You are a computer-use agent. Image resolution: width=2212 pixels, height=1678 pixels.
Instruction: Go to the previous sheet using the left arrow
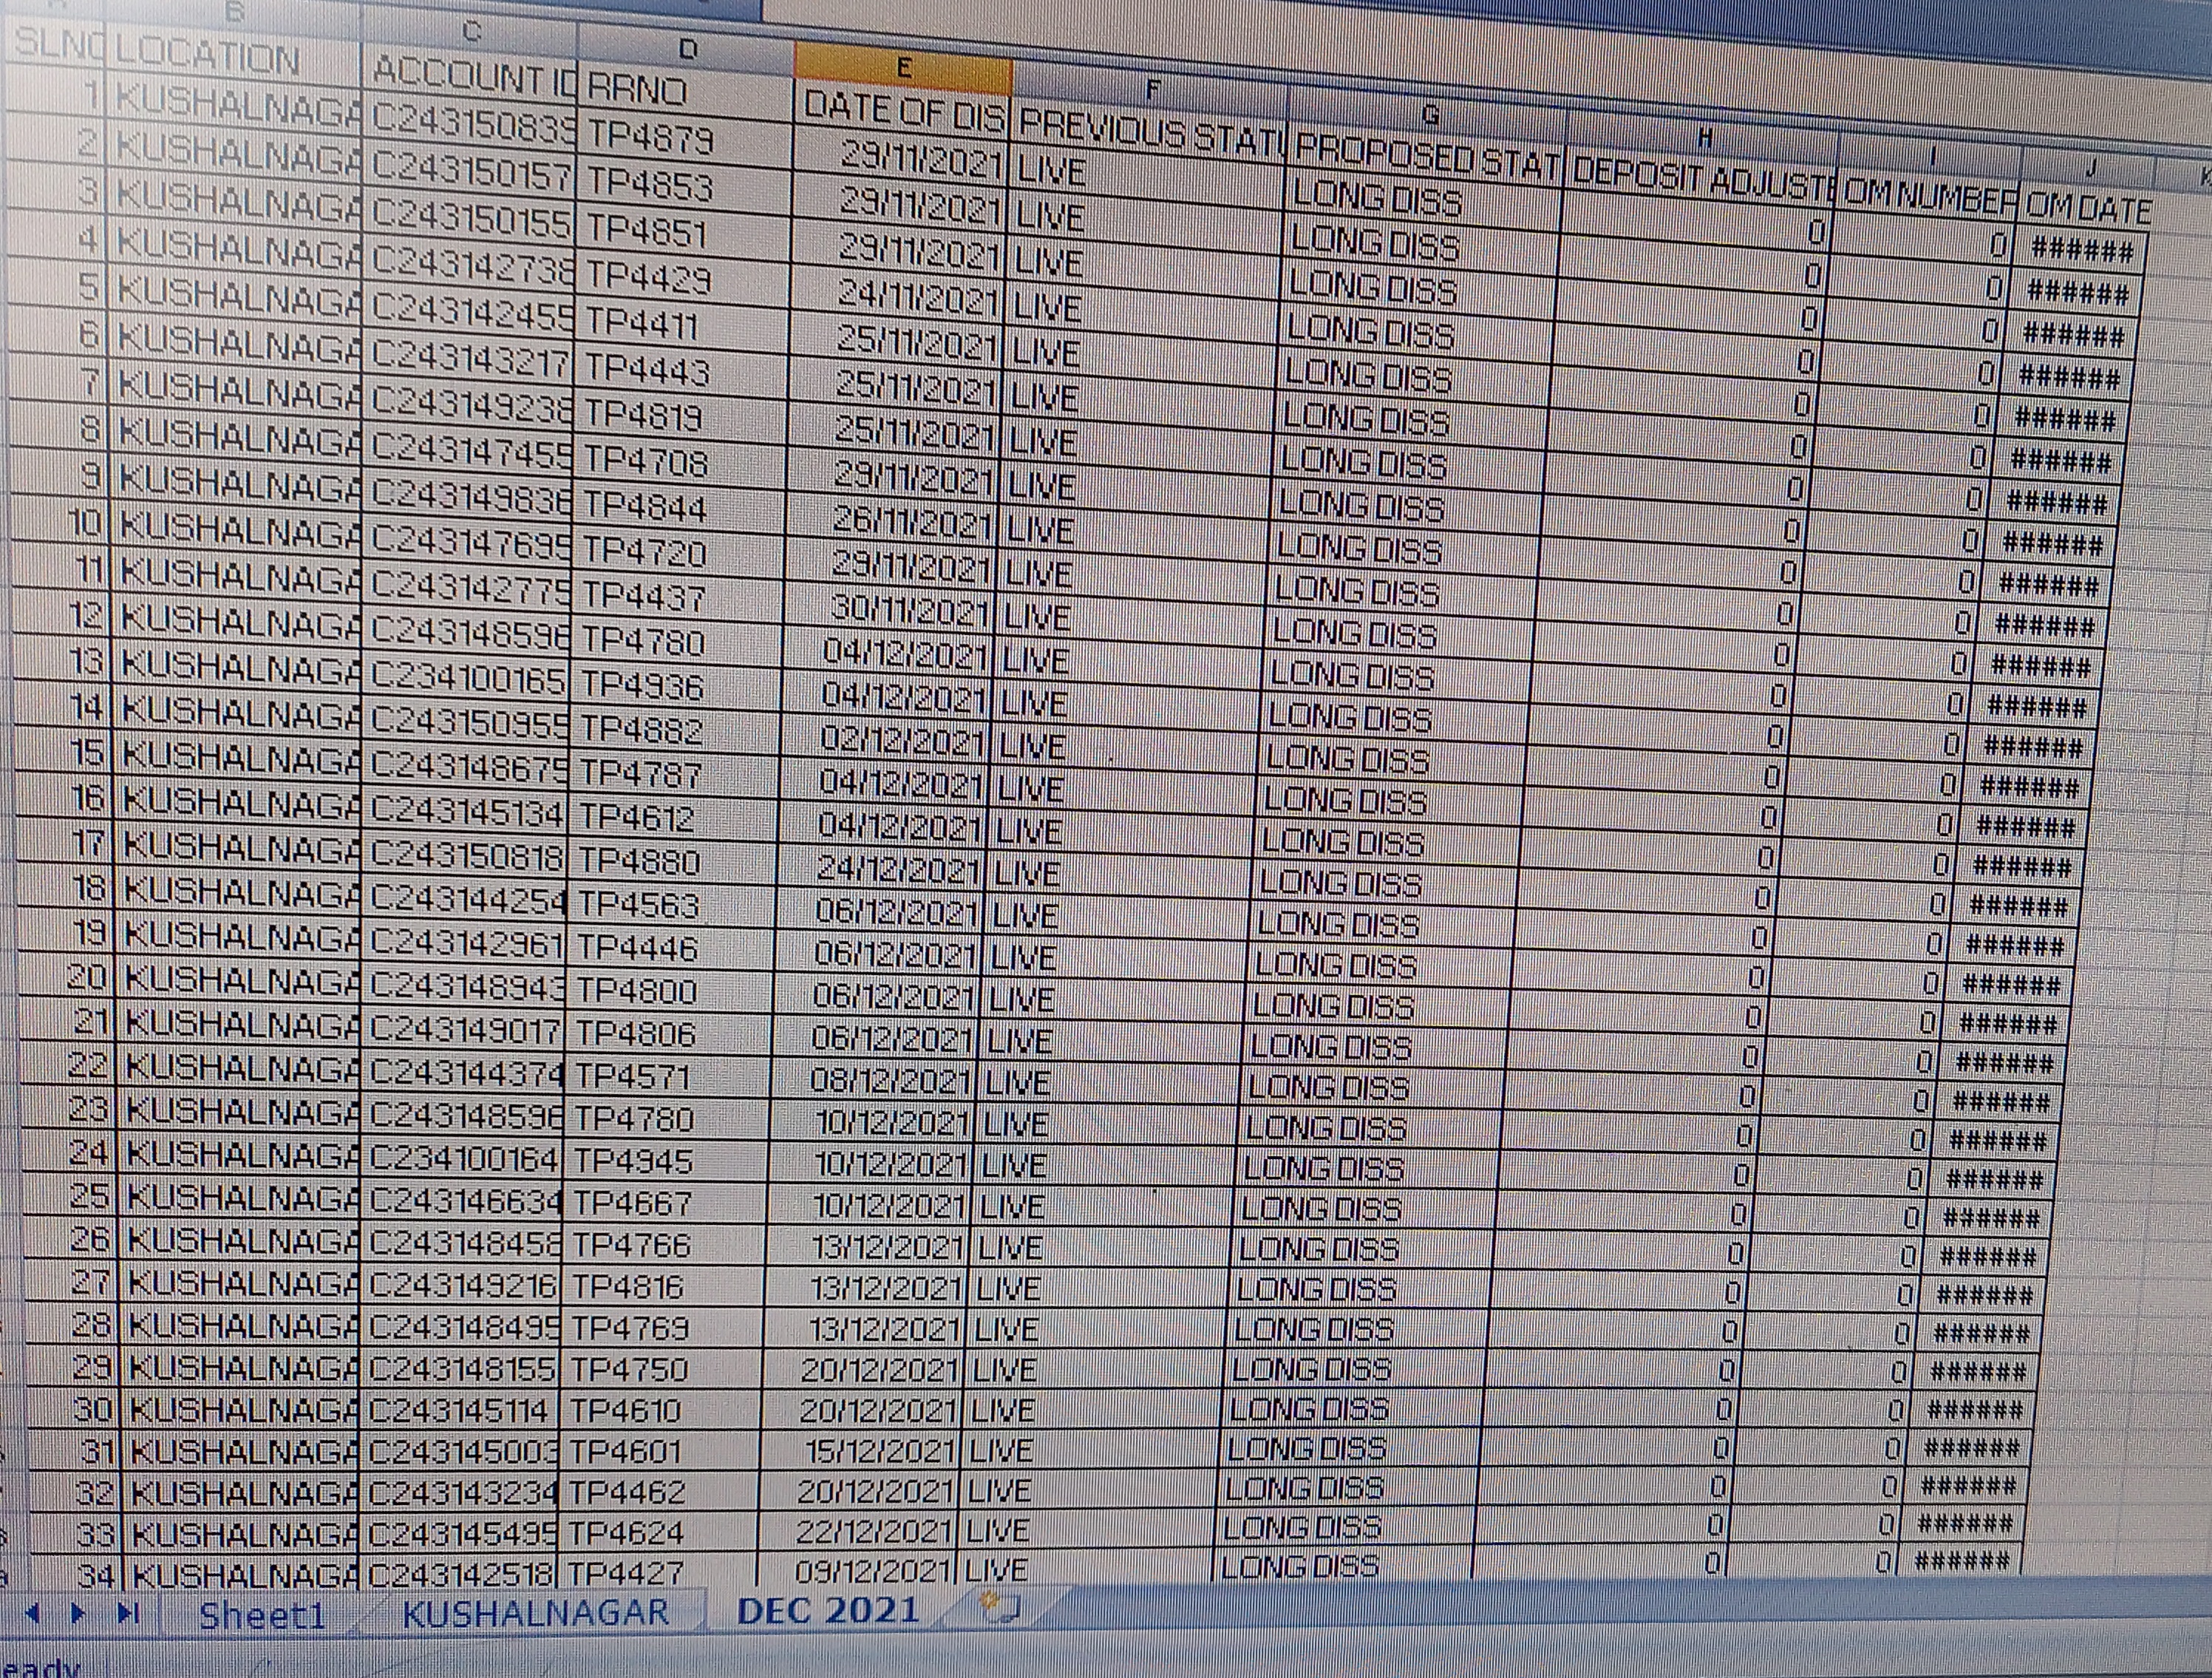click(x=32, y=1613)
